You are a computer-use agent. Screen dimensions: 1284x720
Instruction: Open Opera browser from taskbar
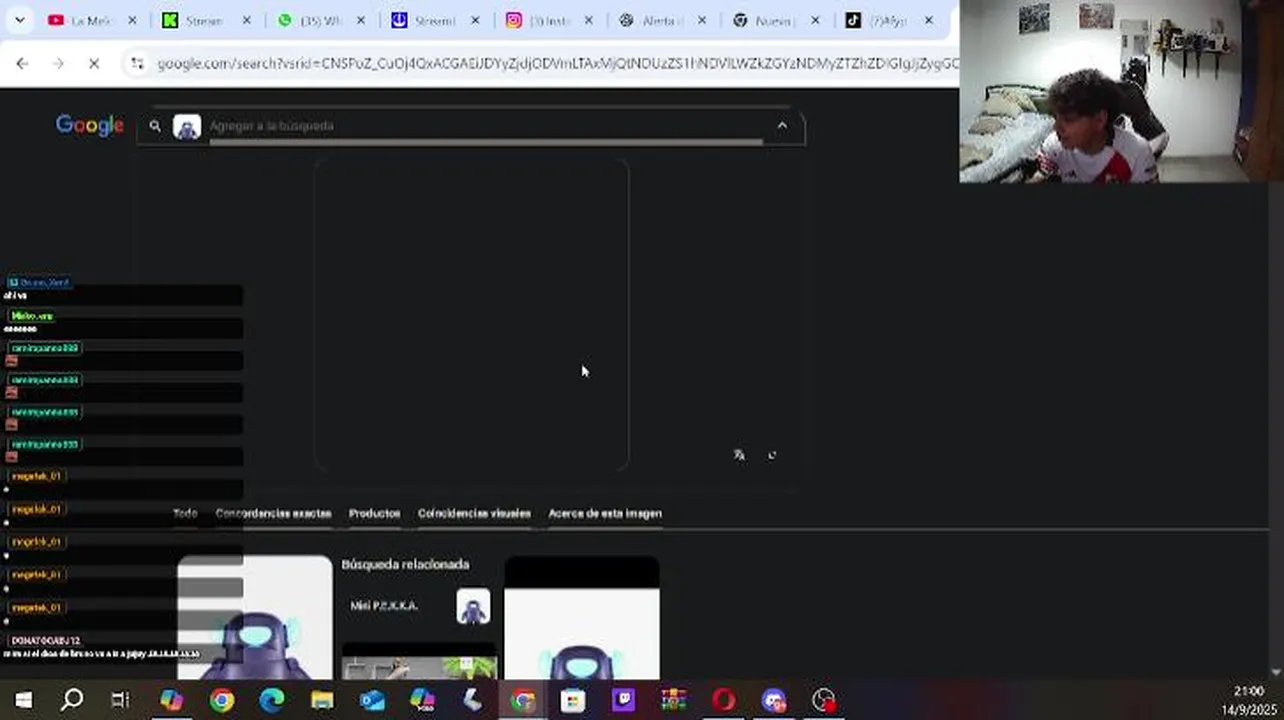point(723,700)
